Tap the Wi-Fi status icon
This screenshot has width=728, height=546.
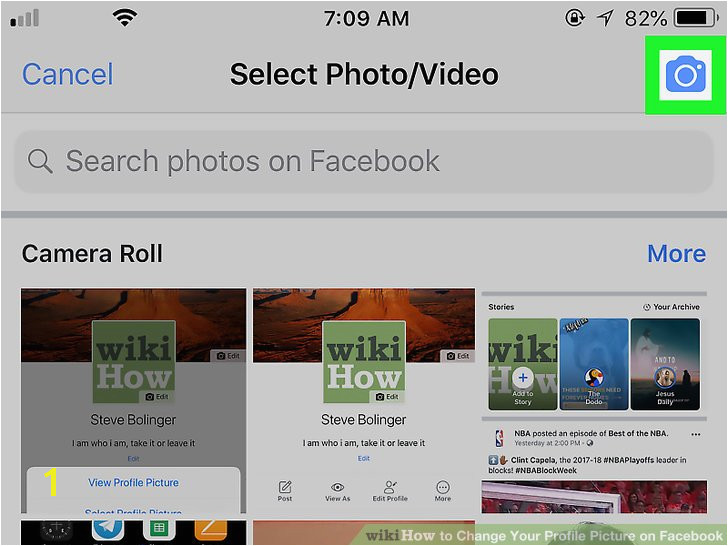(124, 18)
